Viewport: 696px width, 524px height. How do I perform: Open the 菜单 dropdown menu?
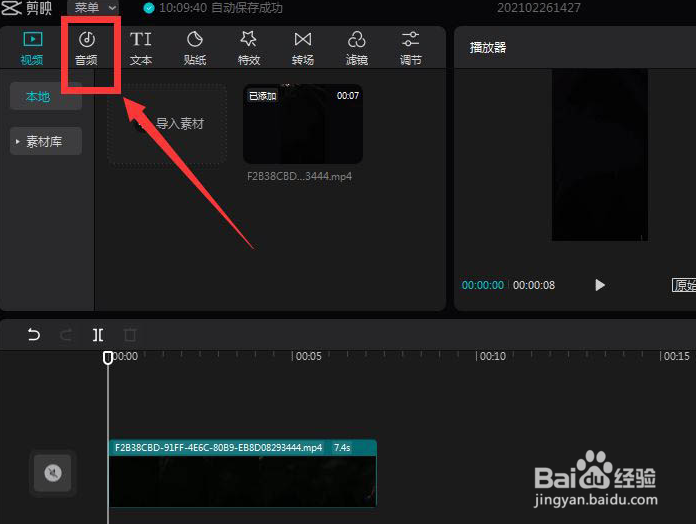click(x=94, y=8)
